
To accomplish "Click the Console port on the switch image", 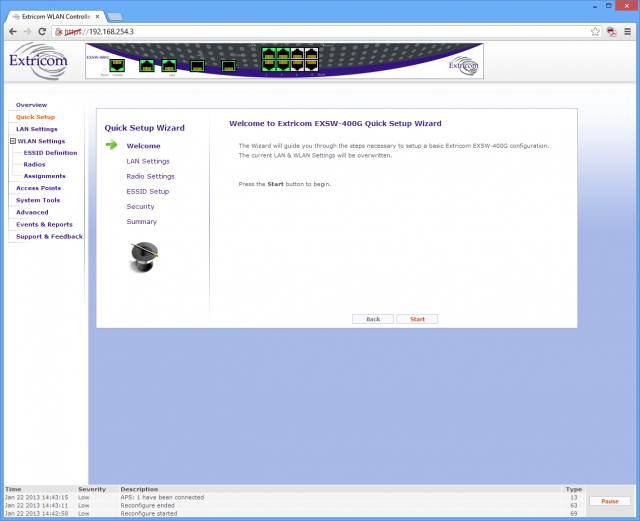I will (x=117, y=65).
